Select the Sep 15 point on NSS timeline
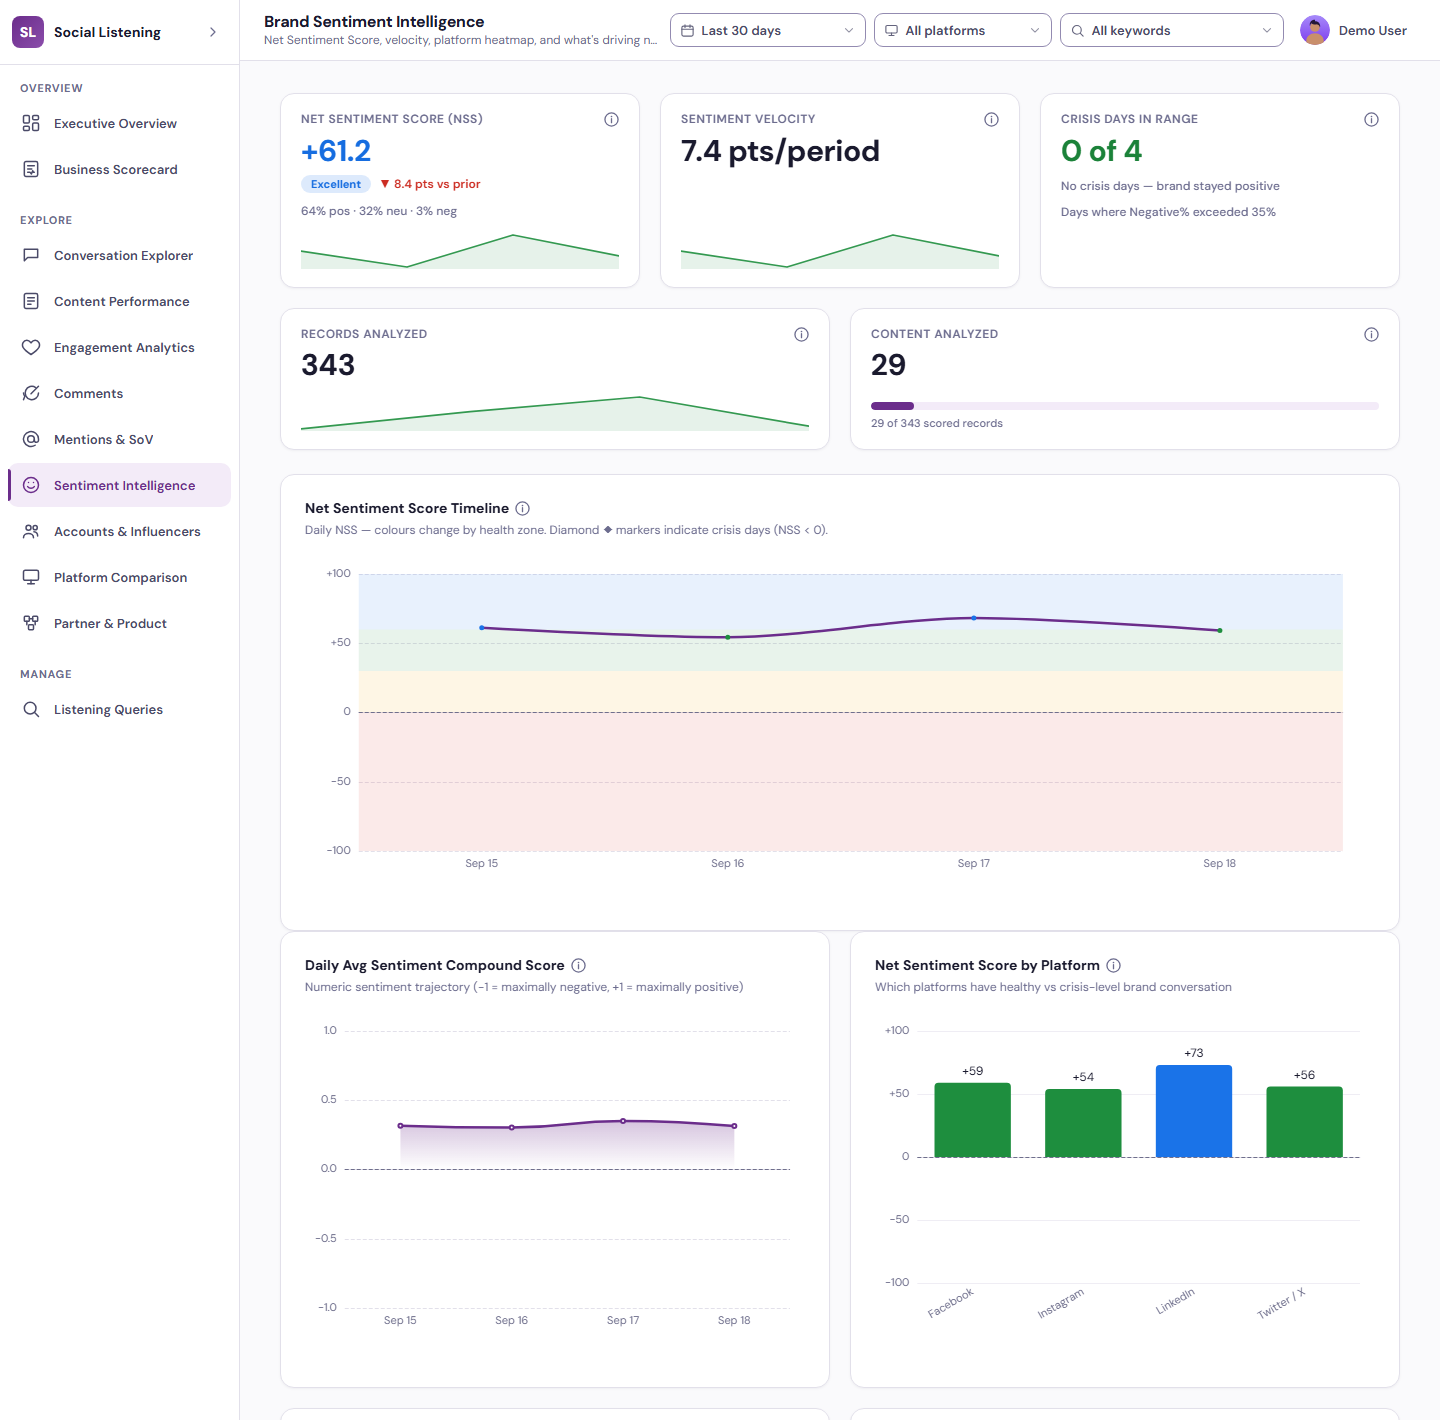1440x1420 pixels. [482, 628]
